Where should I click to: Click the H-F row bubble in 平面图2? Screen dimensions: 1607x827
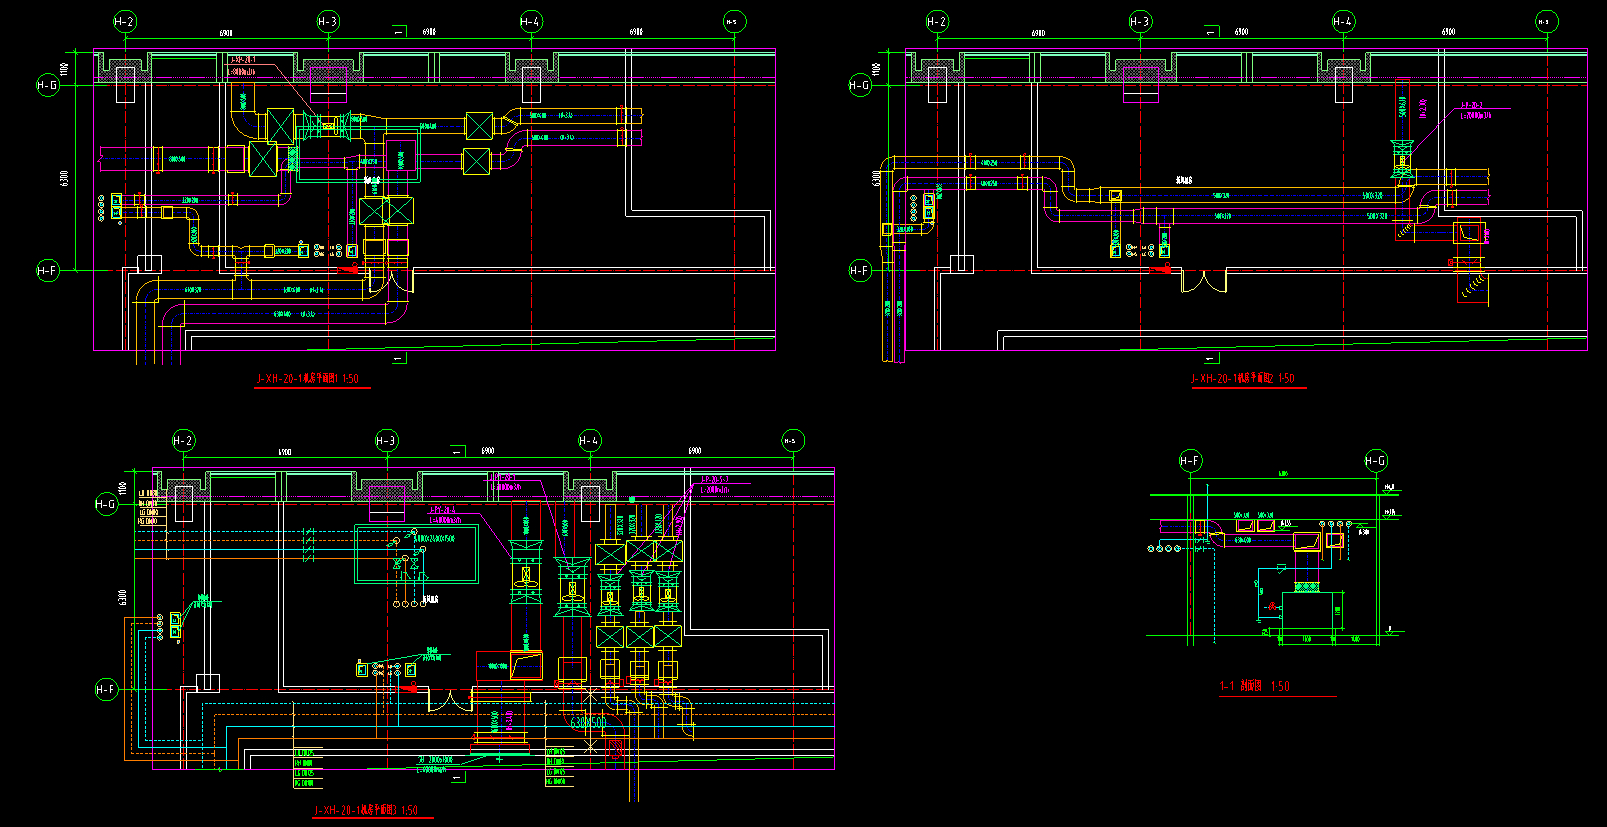(x=860, y=270)
